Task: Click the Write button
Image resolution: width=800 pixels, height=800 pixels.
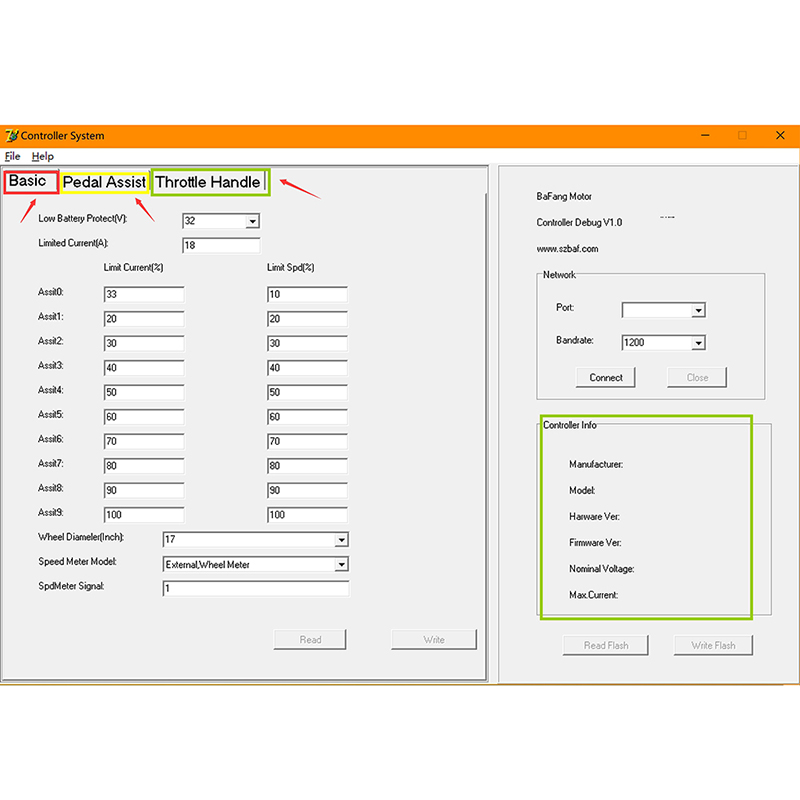Action: click(434, 640)
